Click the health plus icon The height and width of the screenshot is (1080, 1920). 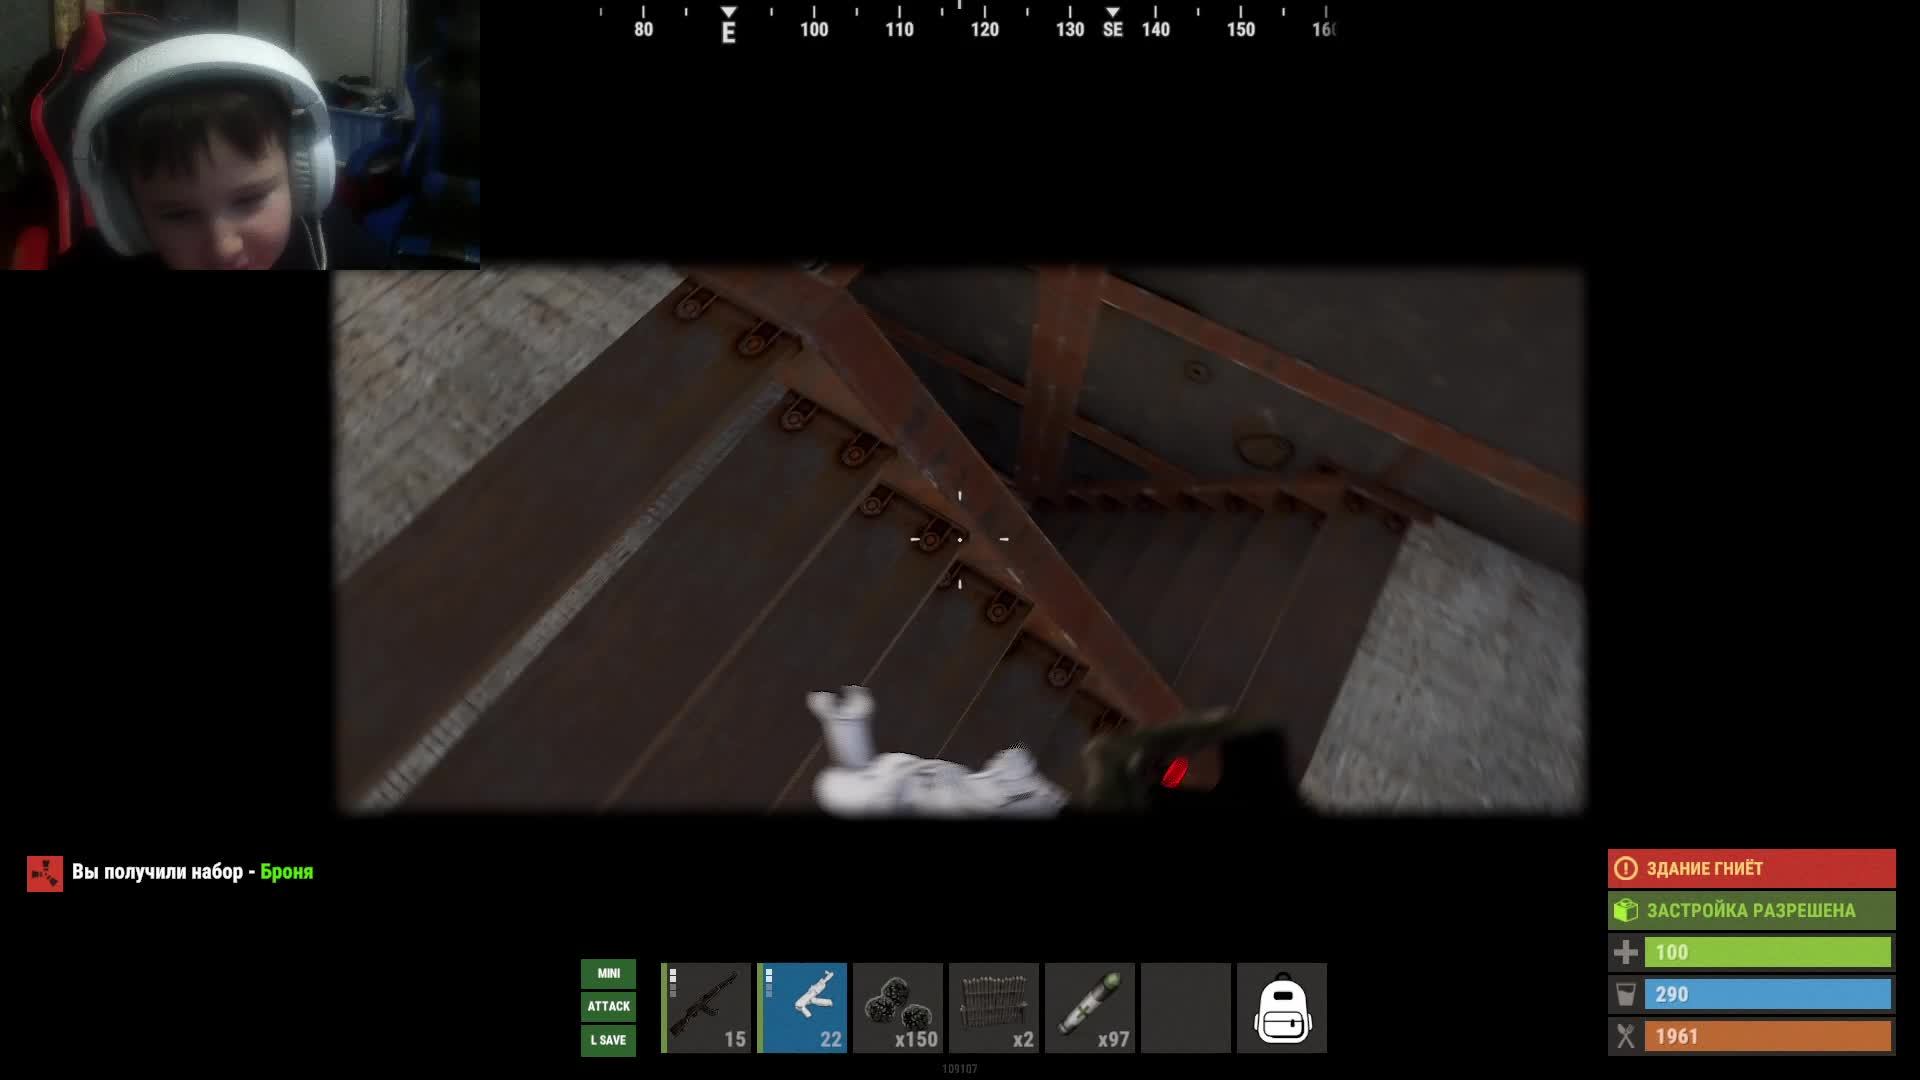click(x=1626, y=952)
